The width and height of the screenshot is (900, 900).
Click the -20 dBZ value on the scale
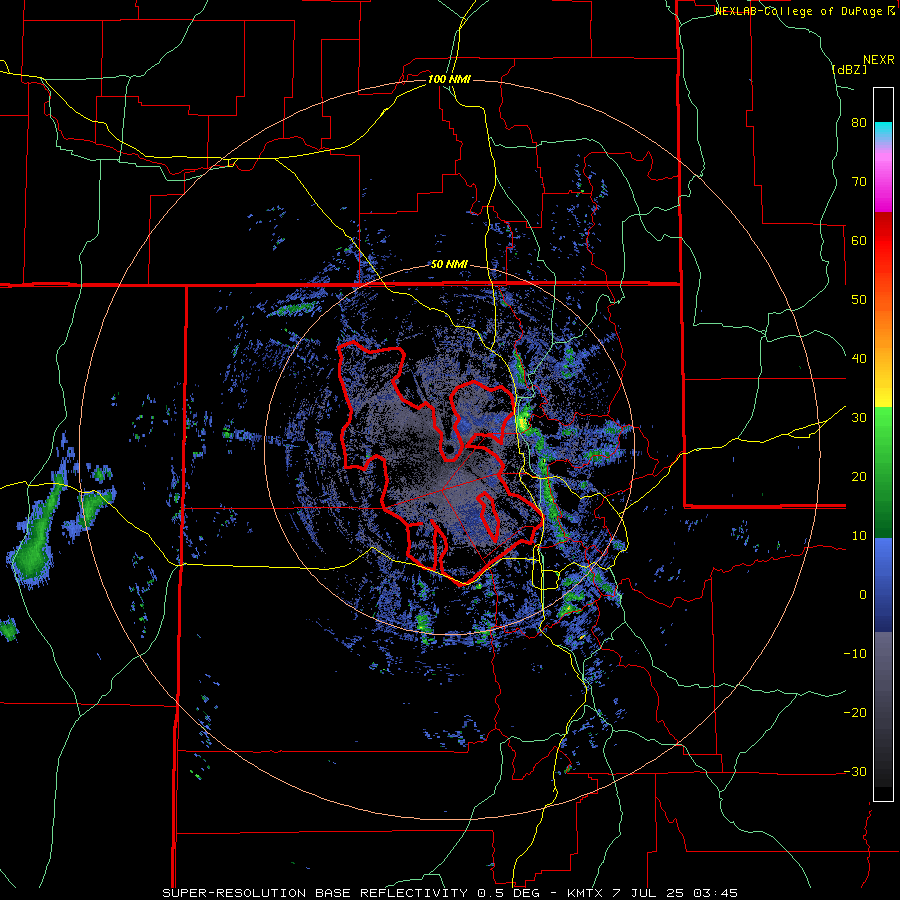point(855,713)
